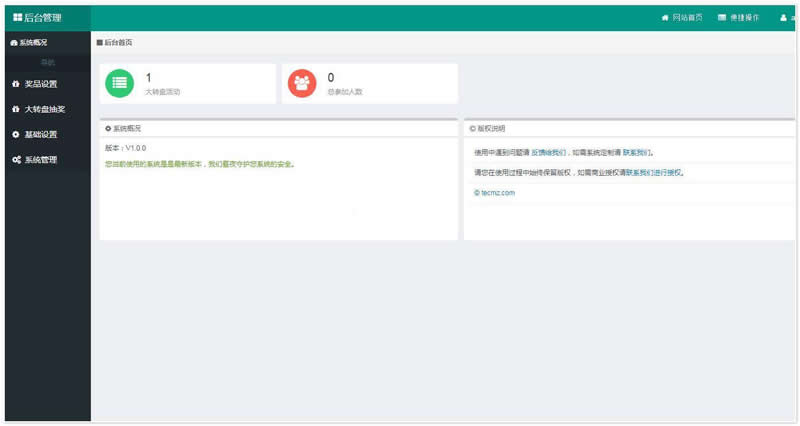Click the number 0 above 总参加人数

(331, 78)
